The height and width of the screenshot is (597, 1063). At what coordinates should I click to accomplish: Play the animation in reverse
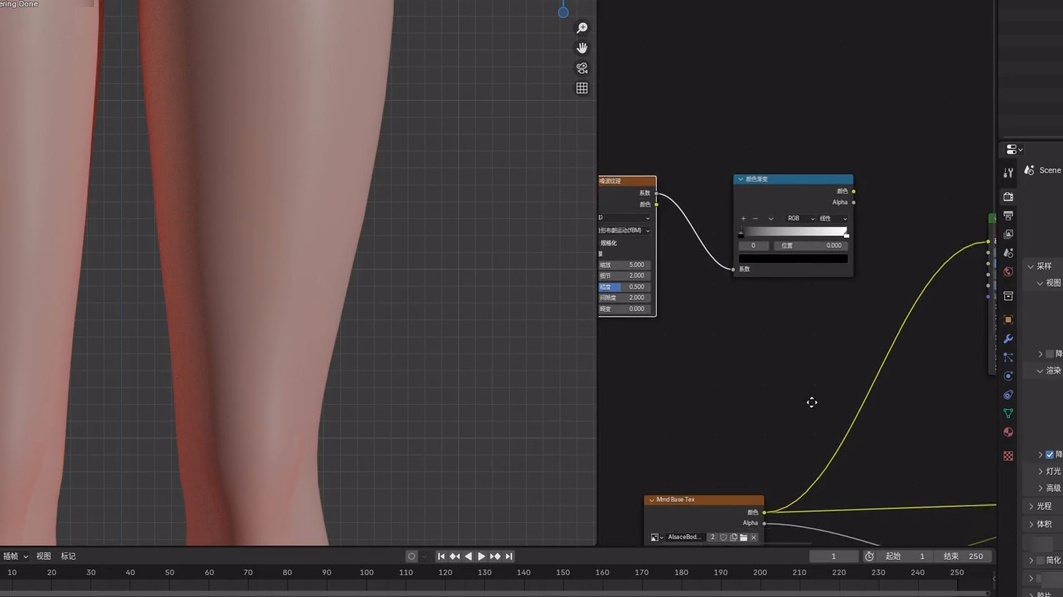pyautogui.click(x=468, y=556)
